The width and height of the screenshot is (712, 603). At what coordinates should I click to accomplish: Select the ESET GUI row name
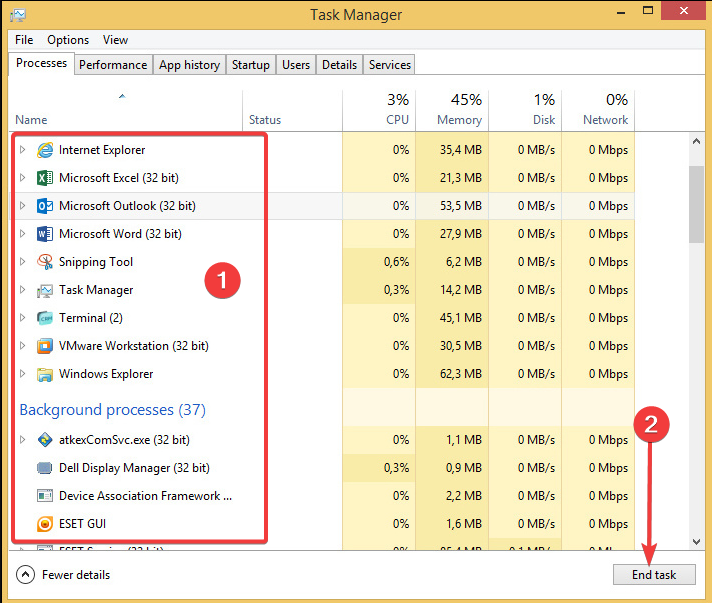[x=82, y=524]
